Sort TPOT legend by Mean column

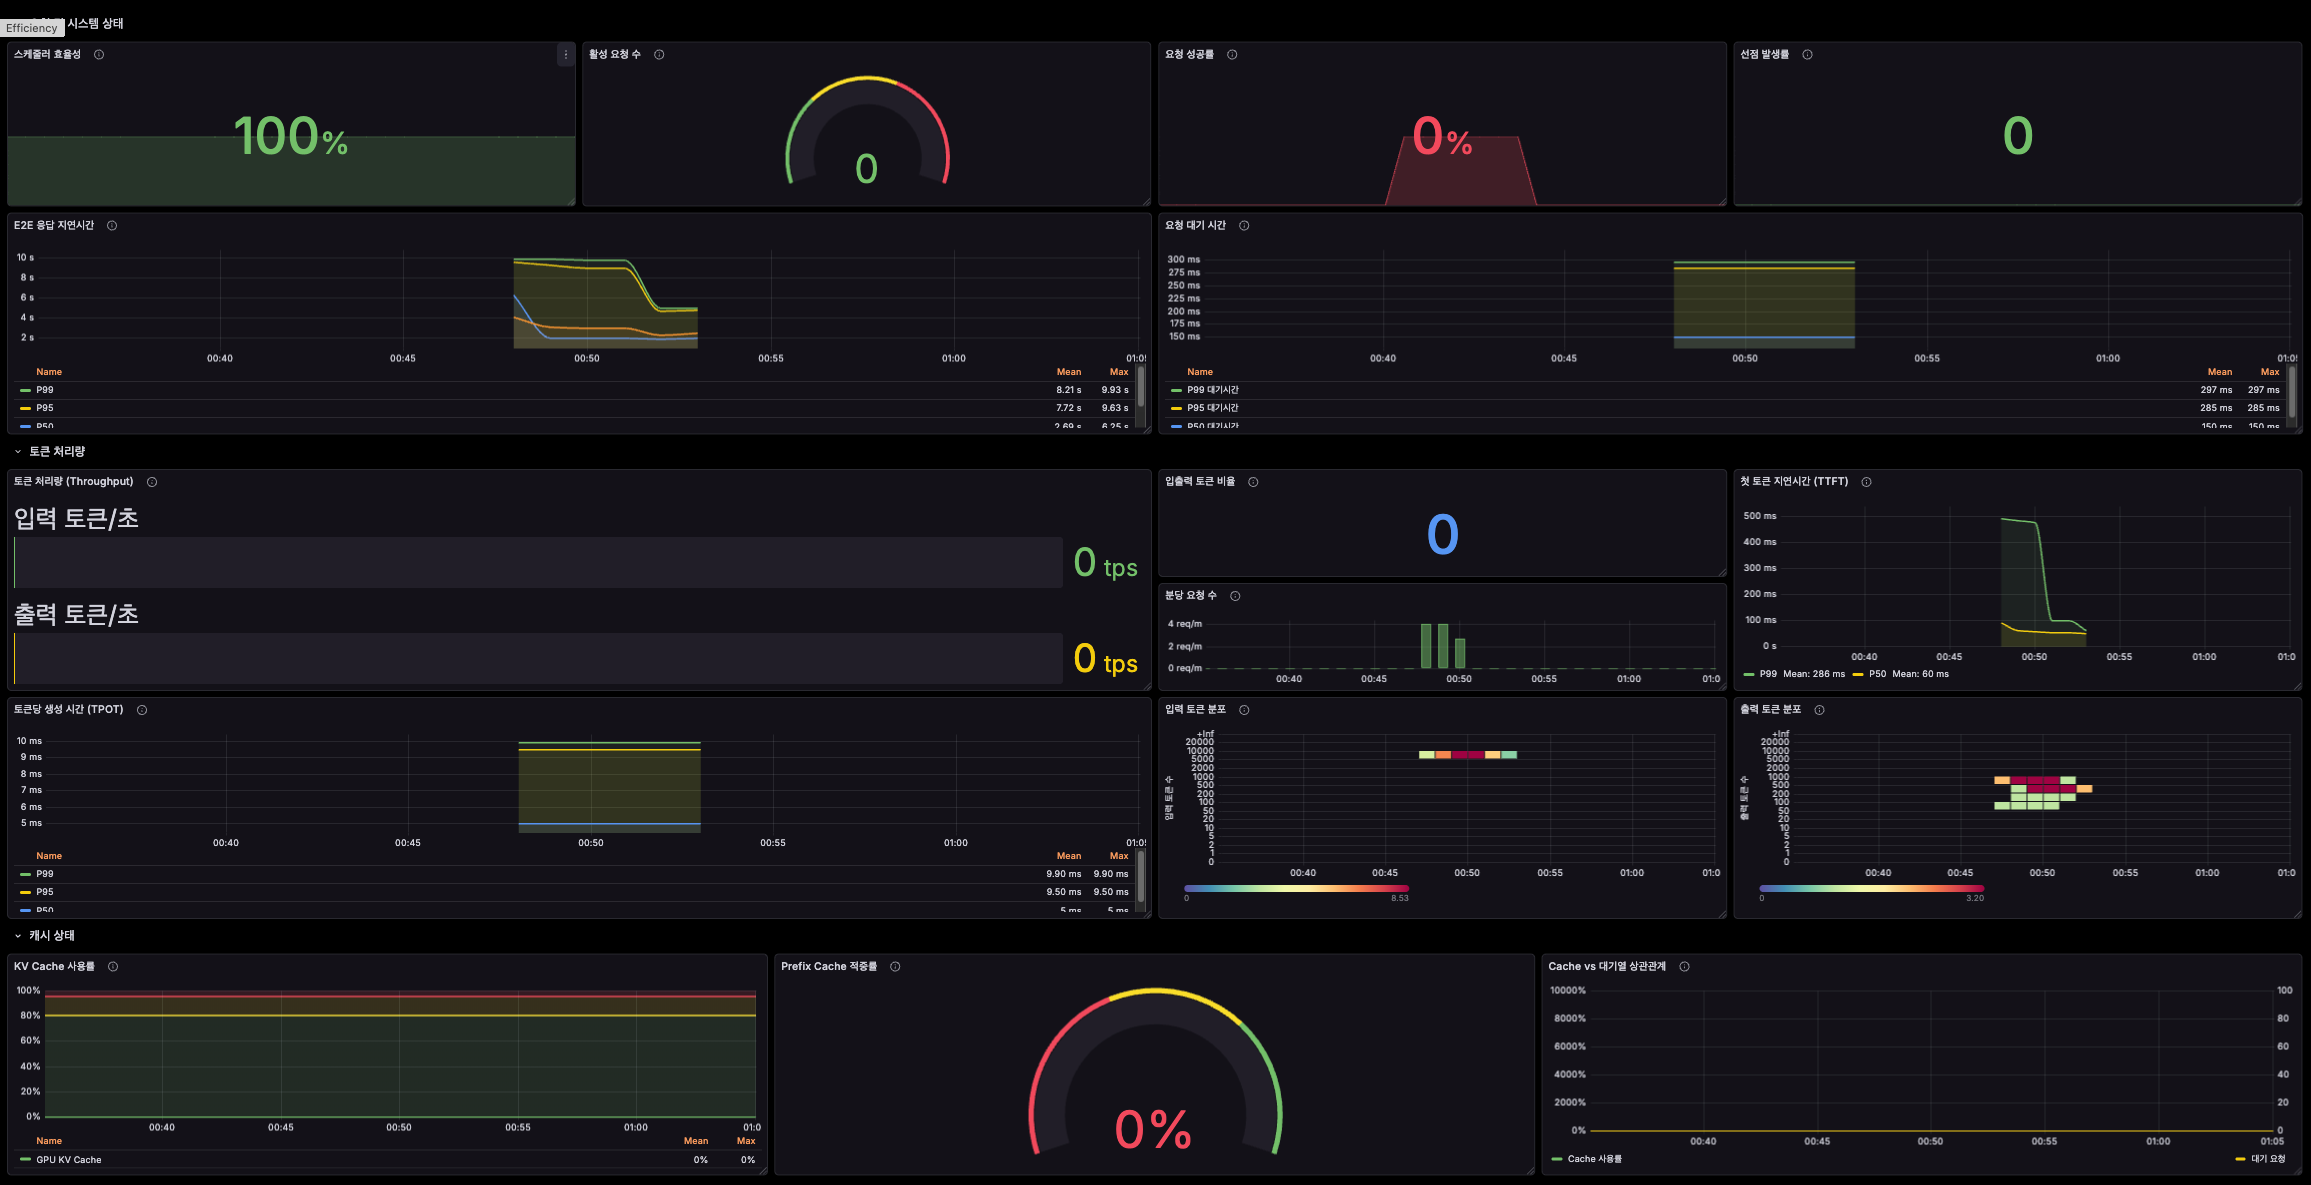click(x=1069, y=856)
